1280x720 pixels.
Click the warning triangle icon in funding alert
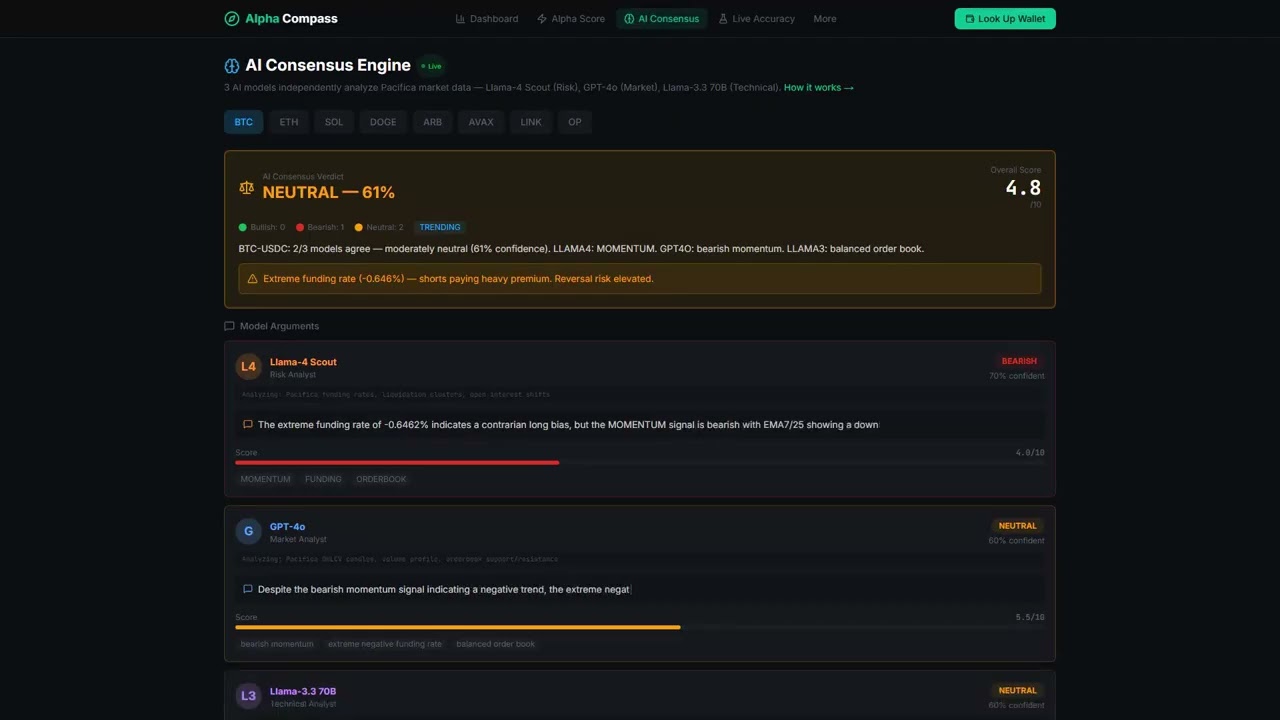252,279
